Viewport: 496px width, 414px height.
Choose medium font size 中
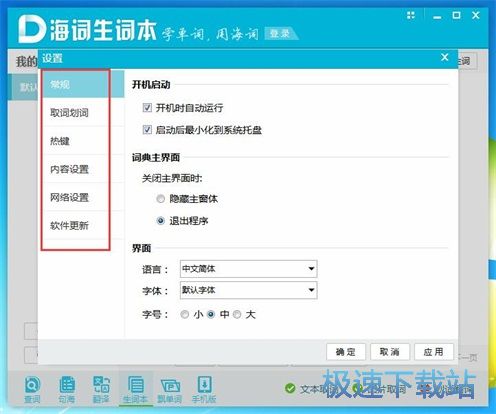point(211,314)
